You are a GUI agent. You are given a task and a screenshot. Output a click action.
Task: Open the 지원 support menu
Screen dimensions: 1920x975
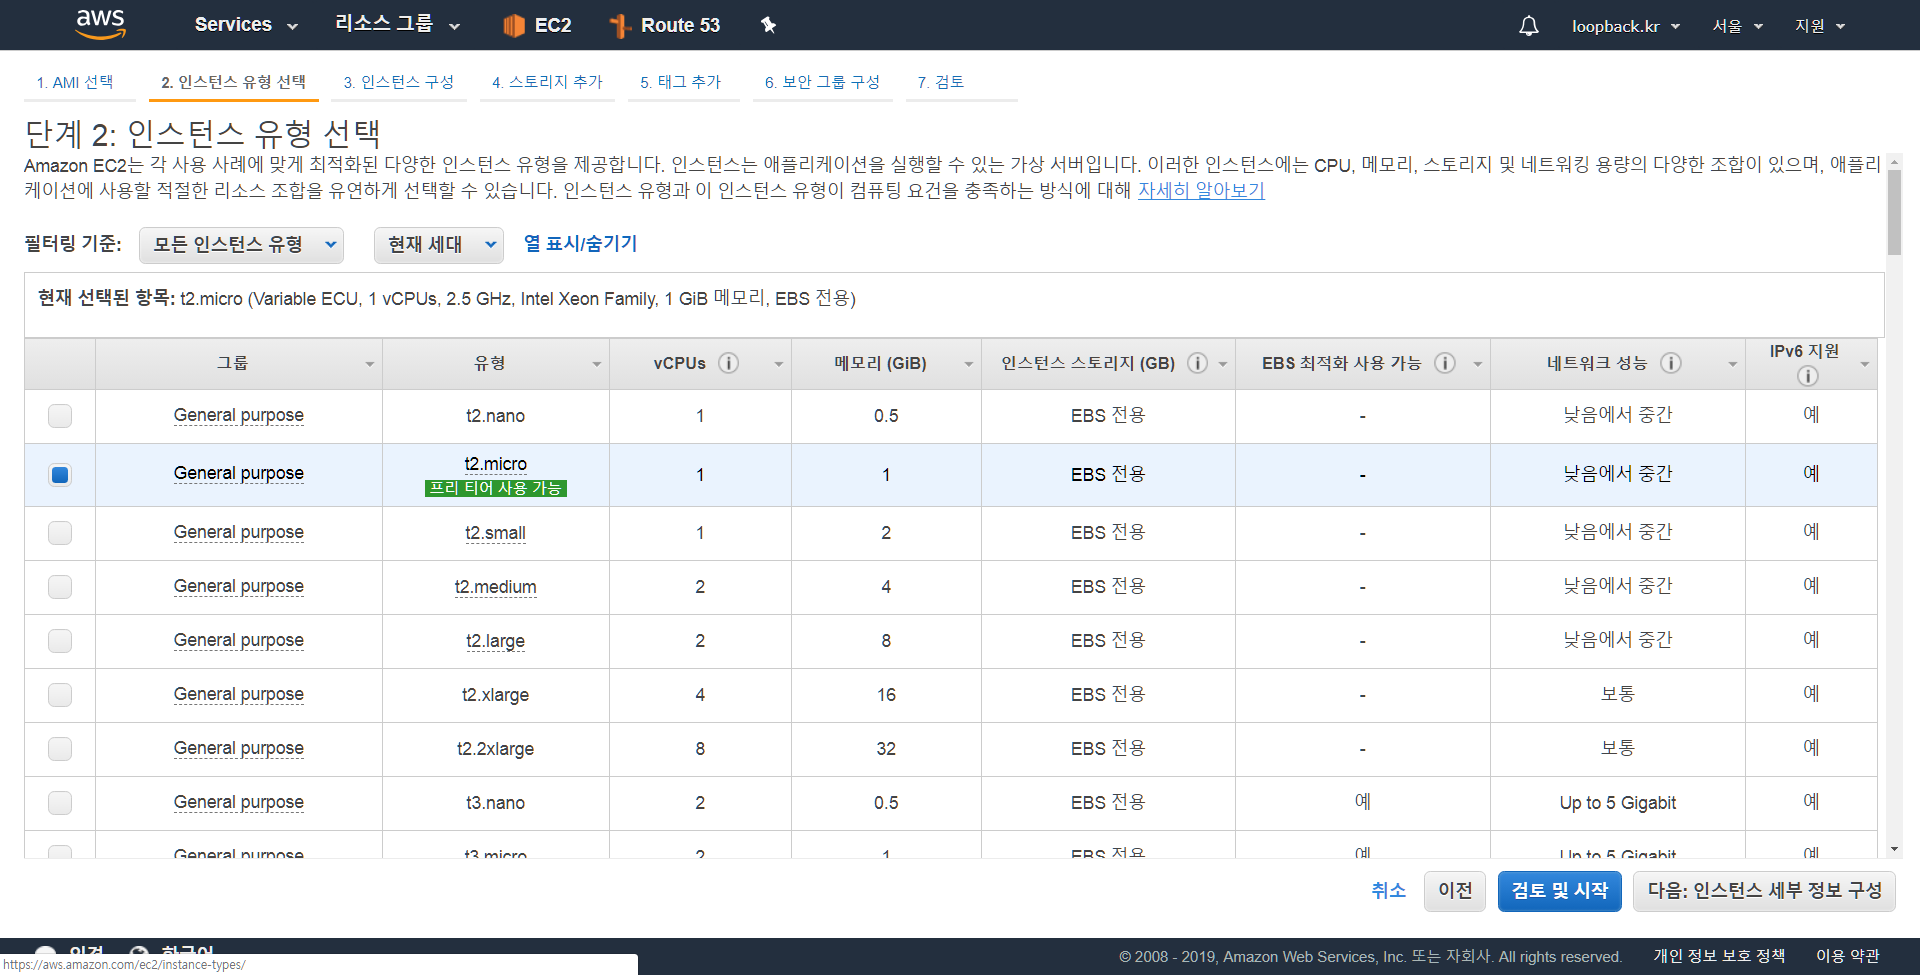click(1819, 26)
